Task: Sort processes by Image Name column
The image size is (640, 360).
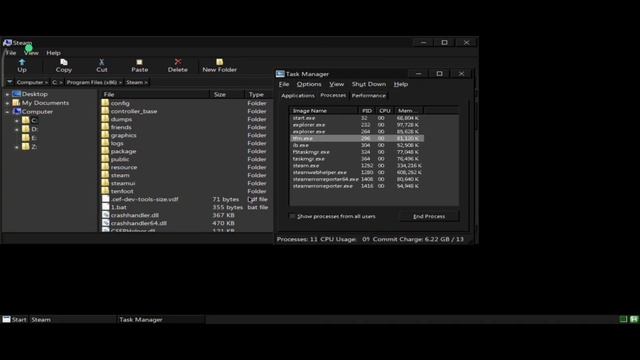Action: [x=324, y=111]
